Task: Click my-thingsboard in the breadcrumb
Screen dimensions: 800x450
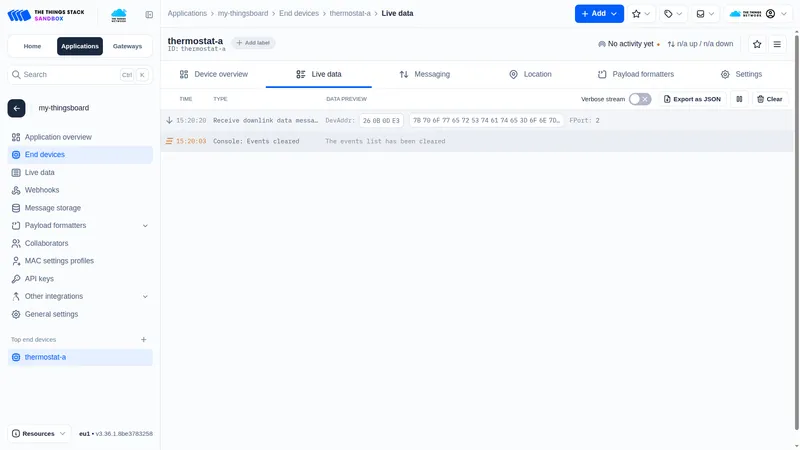Action: point(243,13)
